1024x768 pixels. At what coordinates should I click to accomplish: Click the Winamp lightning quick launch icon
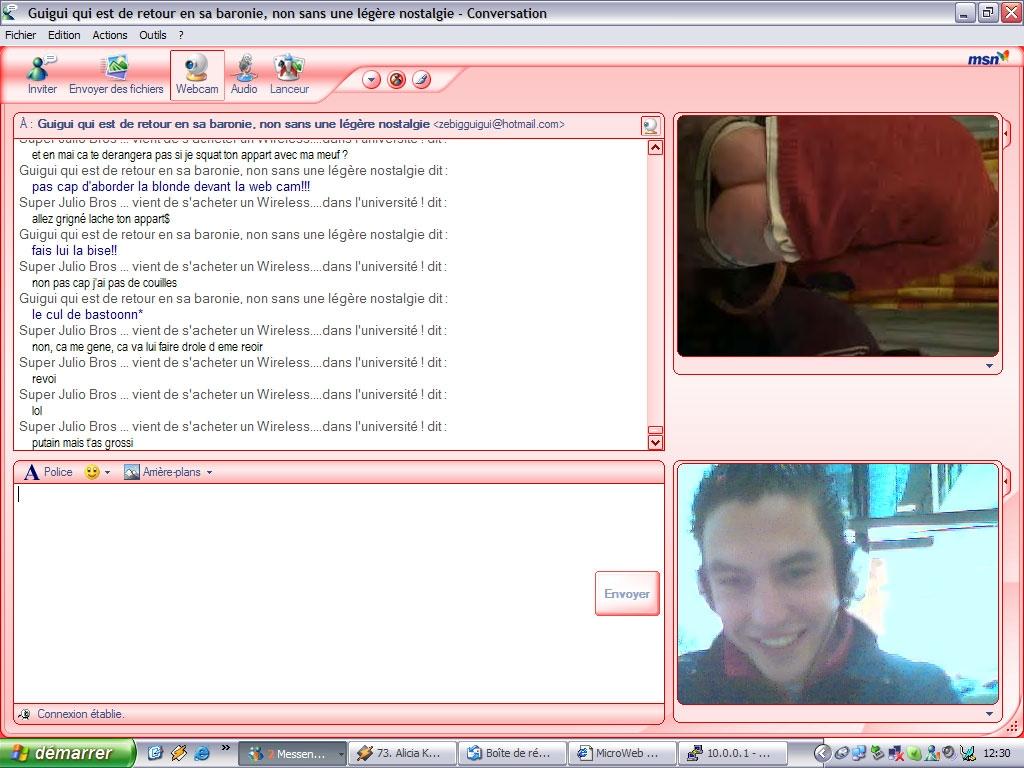pos(178,753)
